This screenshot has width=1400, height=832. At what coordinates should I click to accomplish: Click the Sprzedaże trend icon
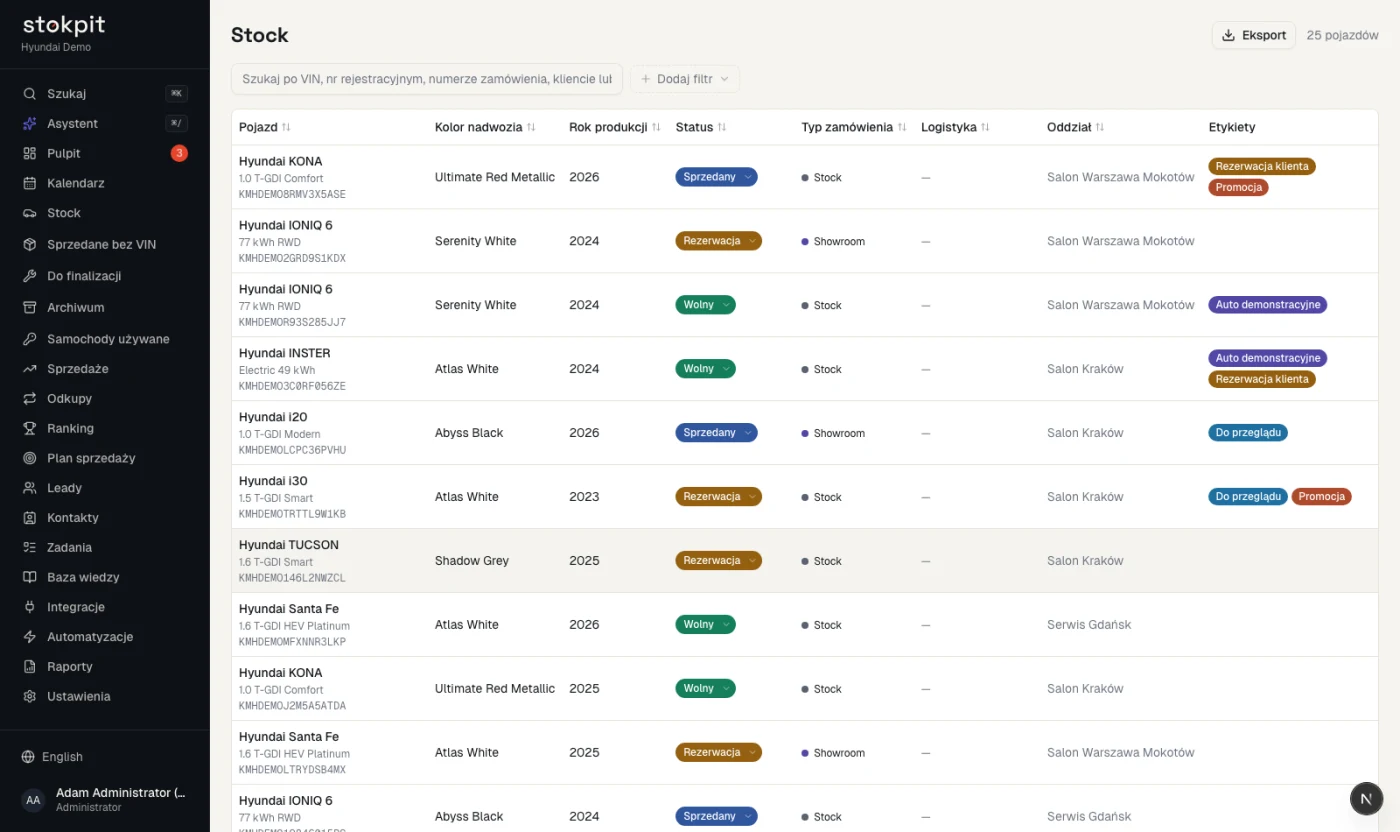tap(29, 369)
